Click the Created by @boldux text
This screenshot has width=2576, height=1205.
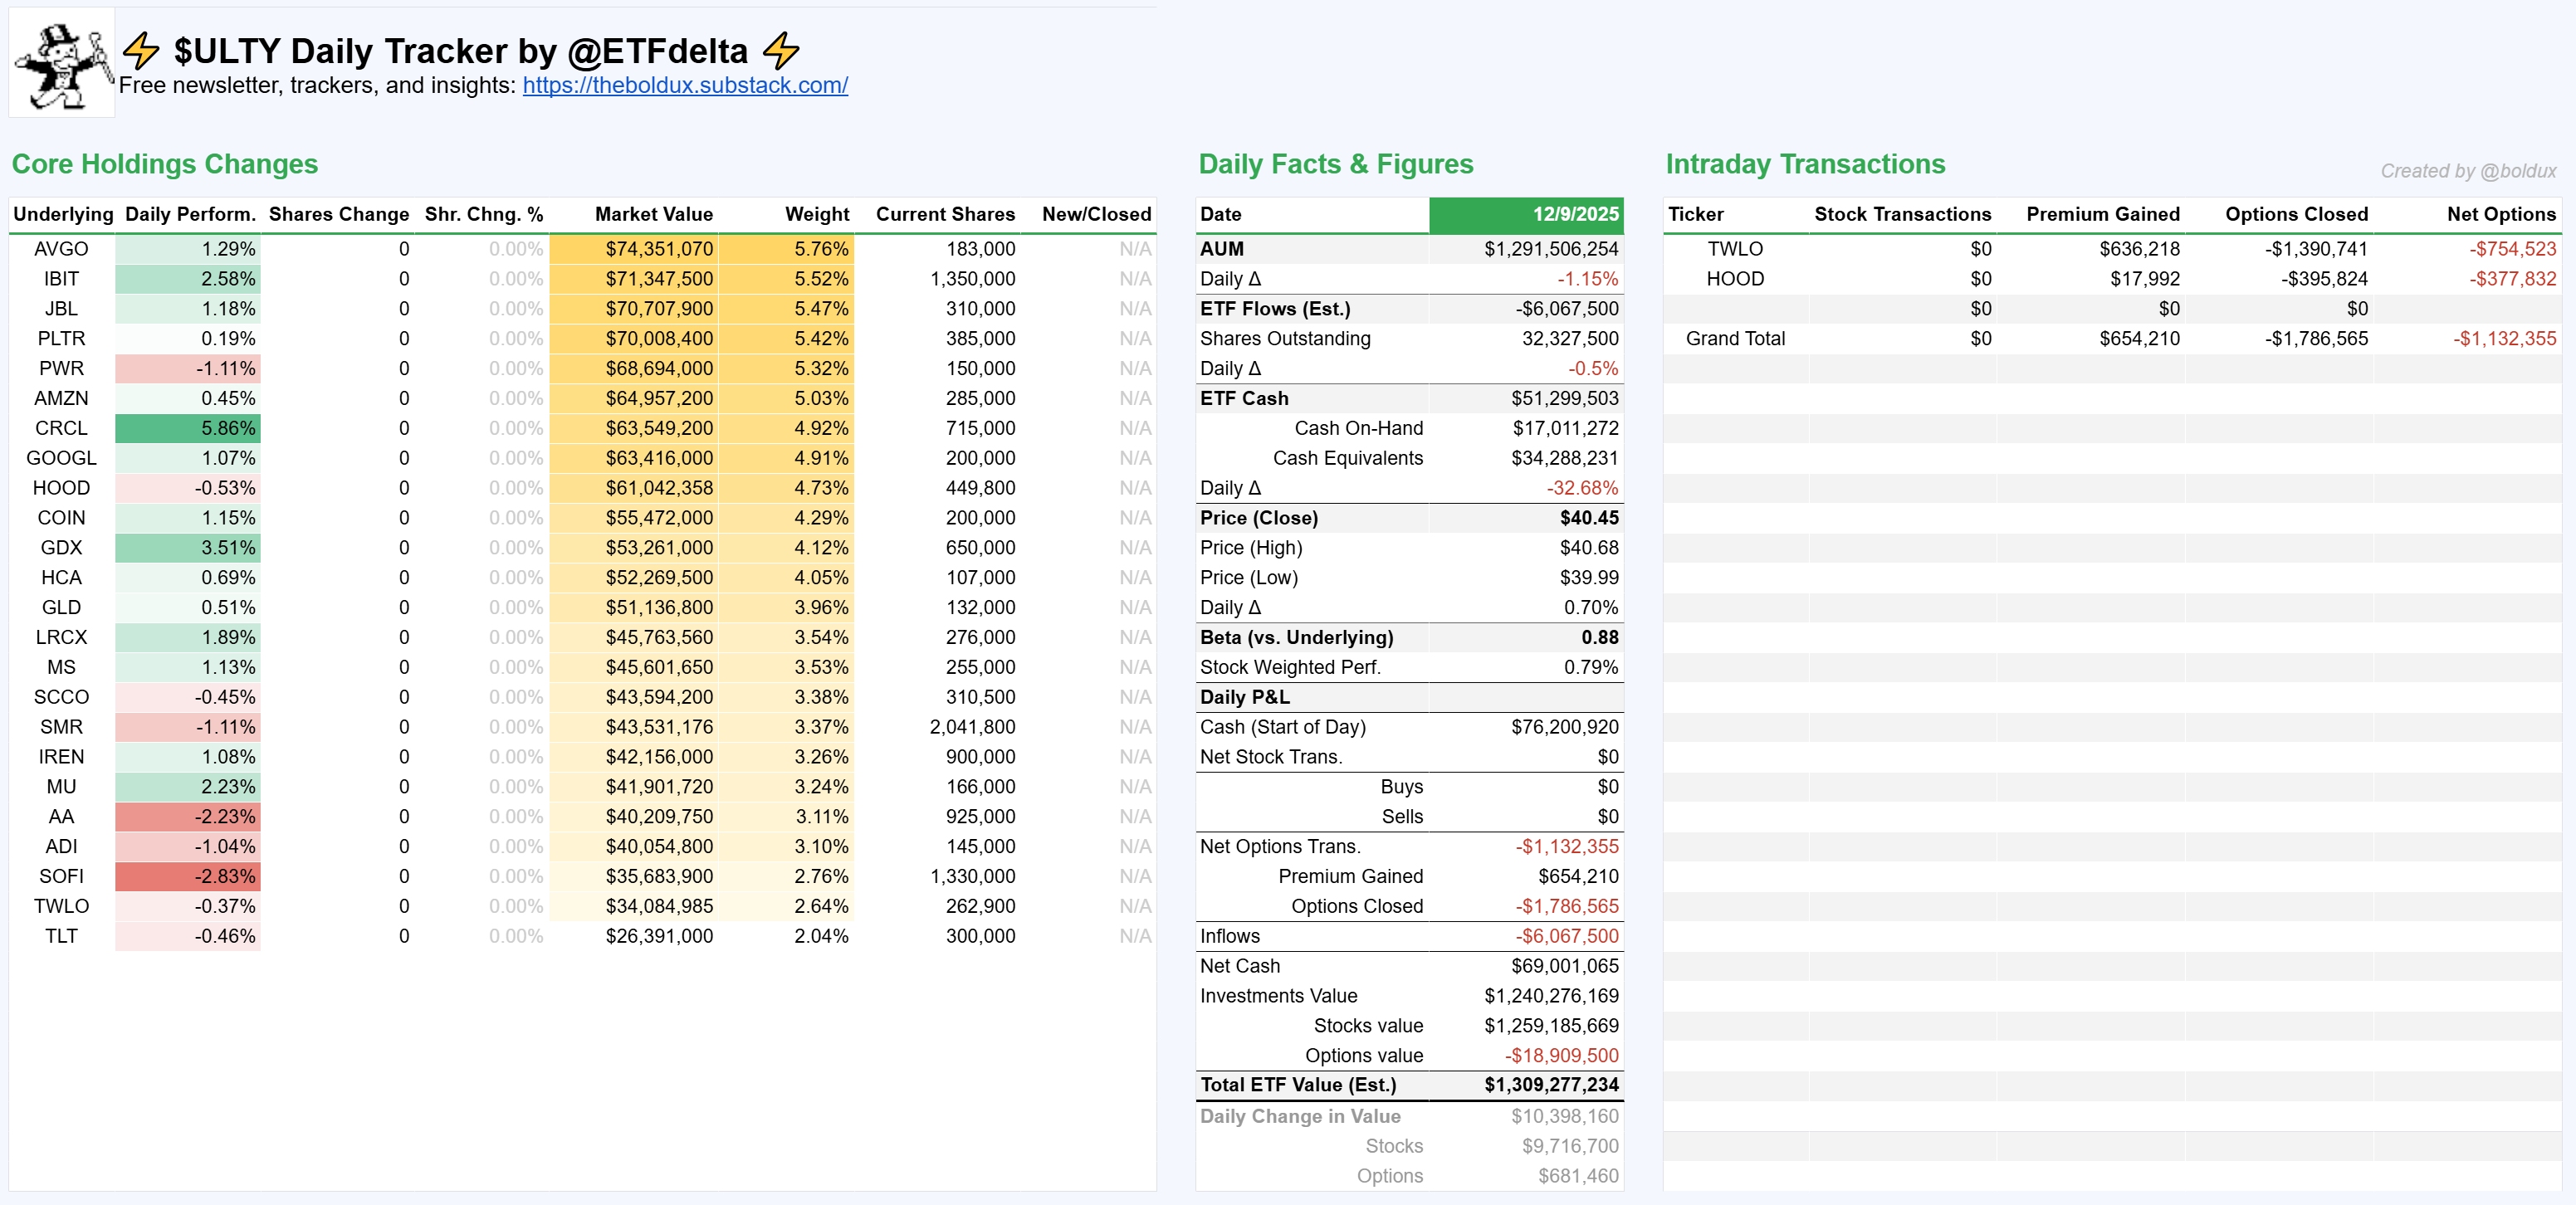pyautogui.click(x=2467, y=171)
